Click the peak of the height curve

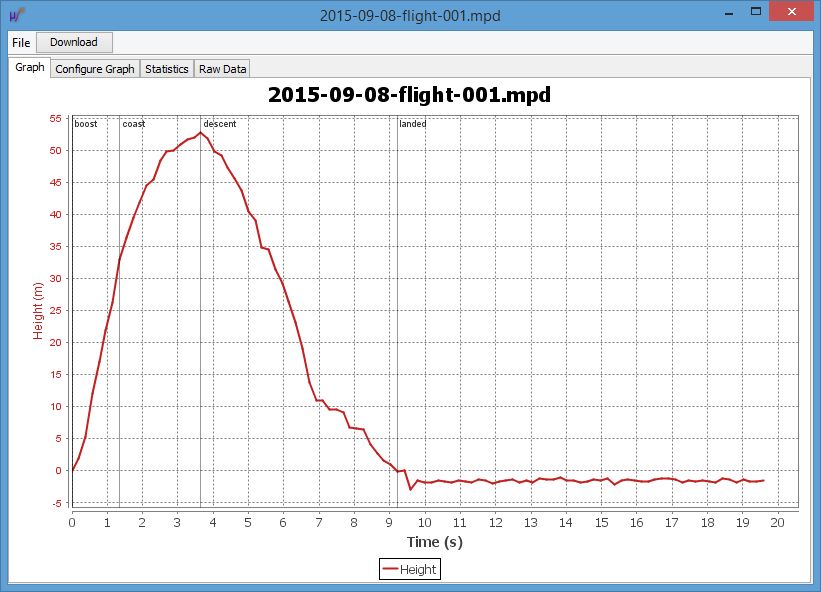(x=201, y=132)
